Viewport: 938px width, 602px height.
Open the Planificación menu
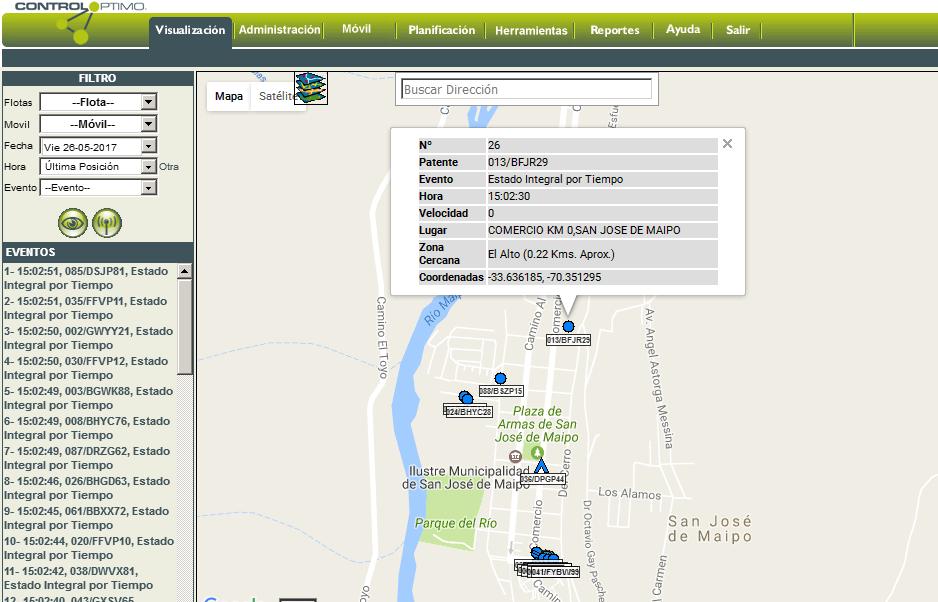point(441,30)
